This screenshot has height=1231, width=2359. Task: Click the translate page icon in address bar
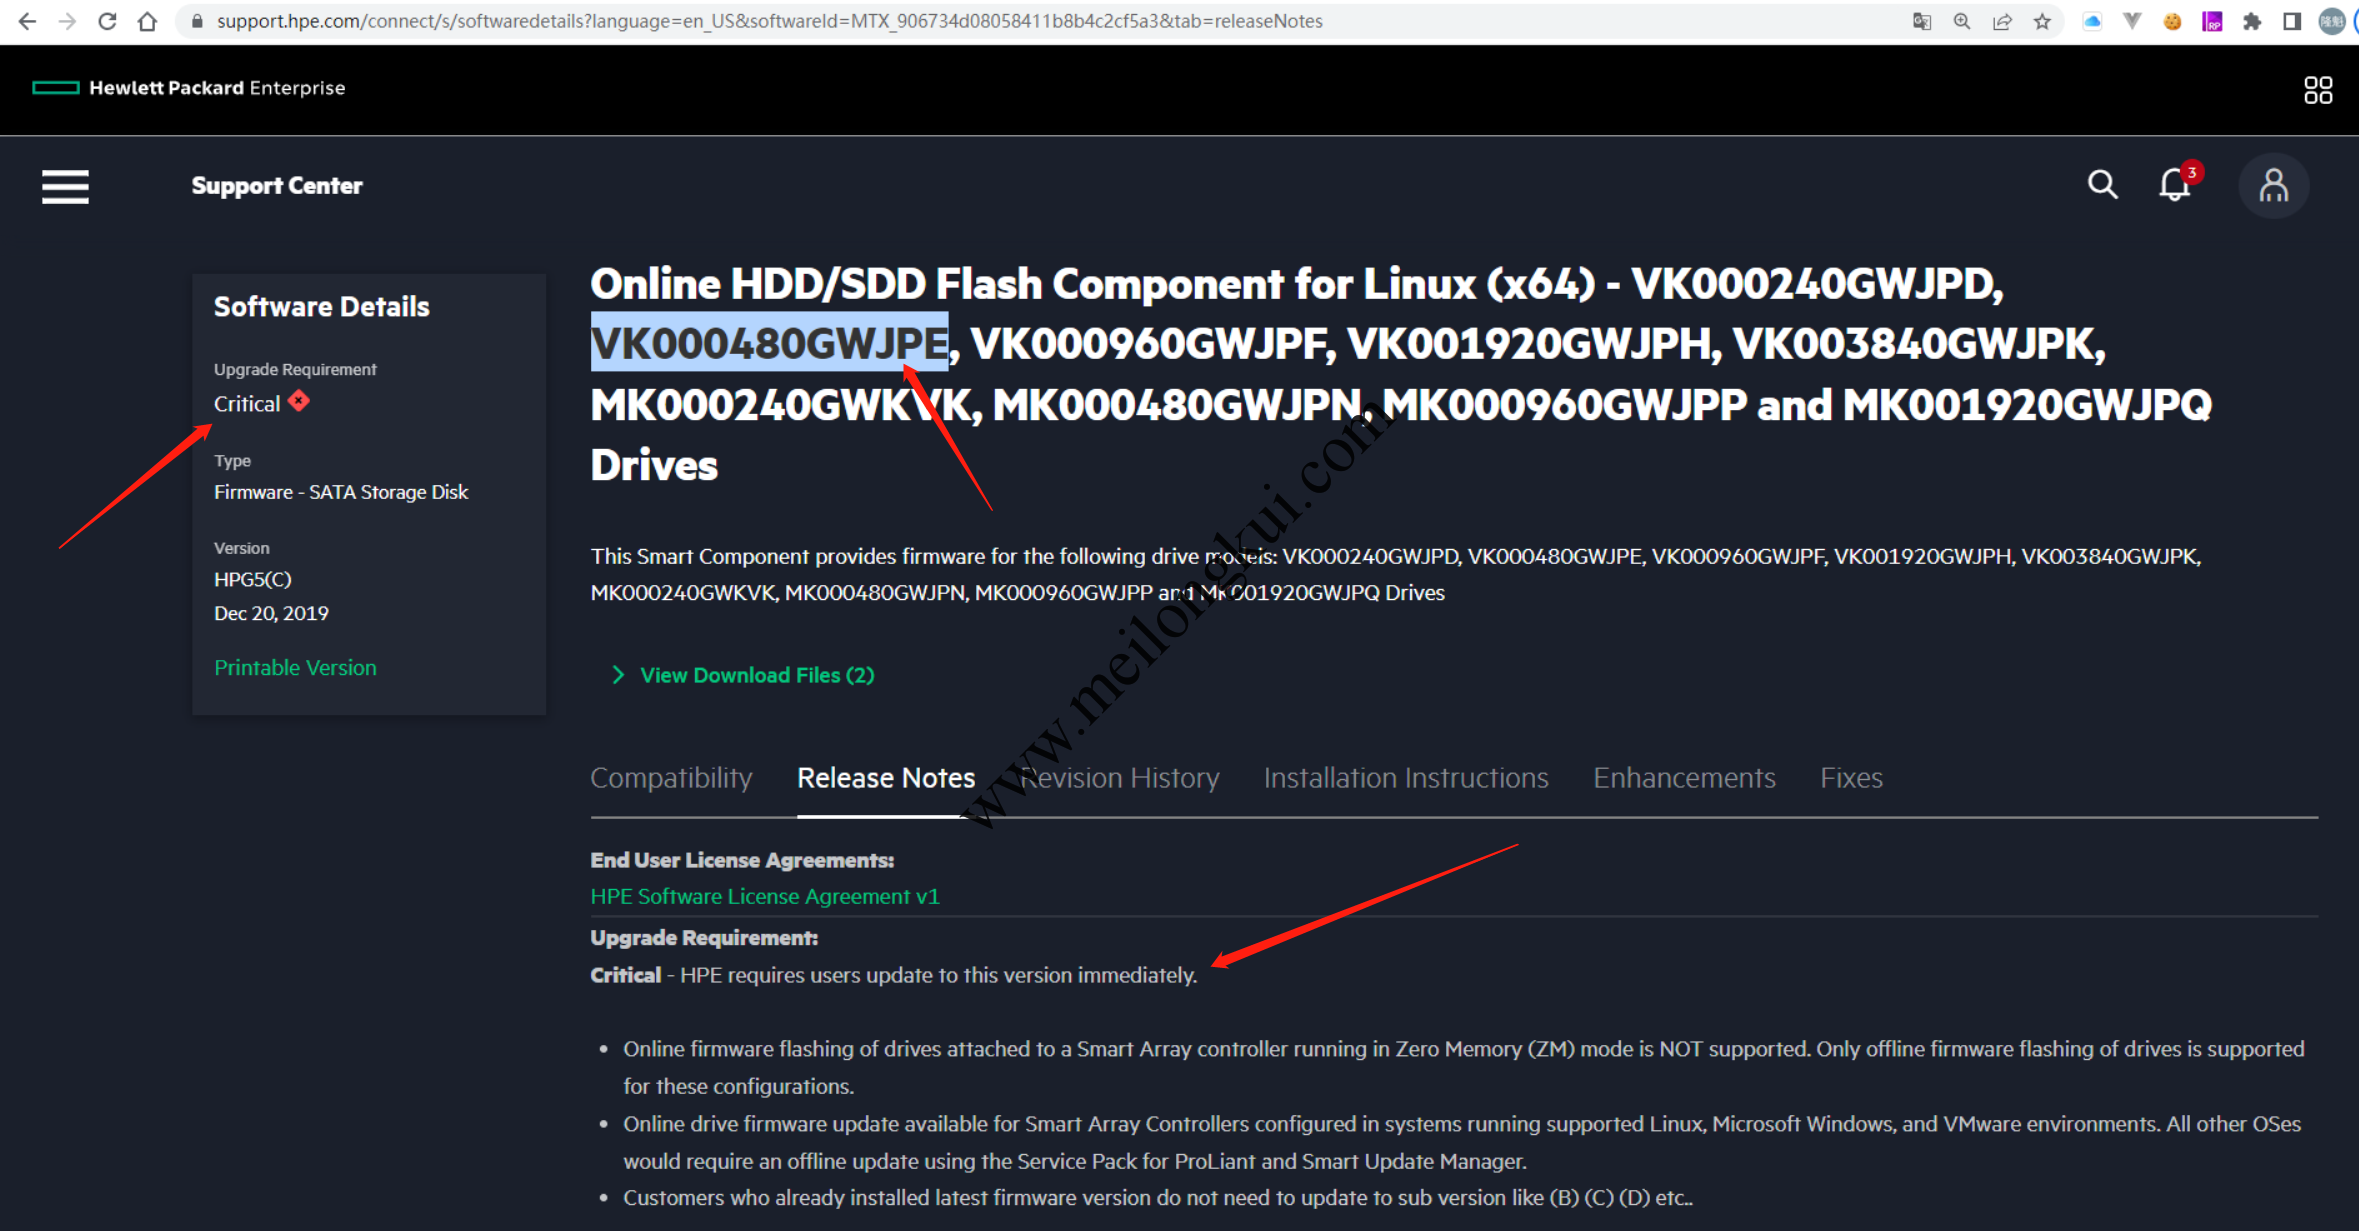pyautogui.click(x=1921, y=21)
